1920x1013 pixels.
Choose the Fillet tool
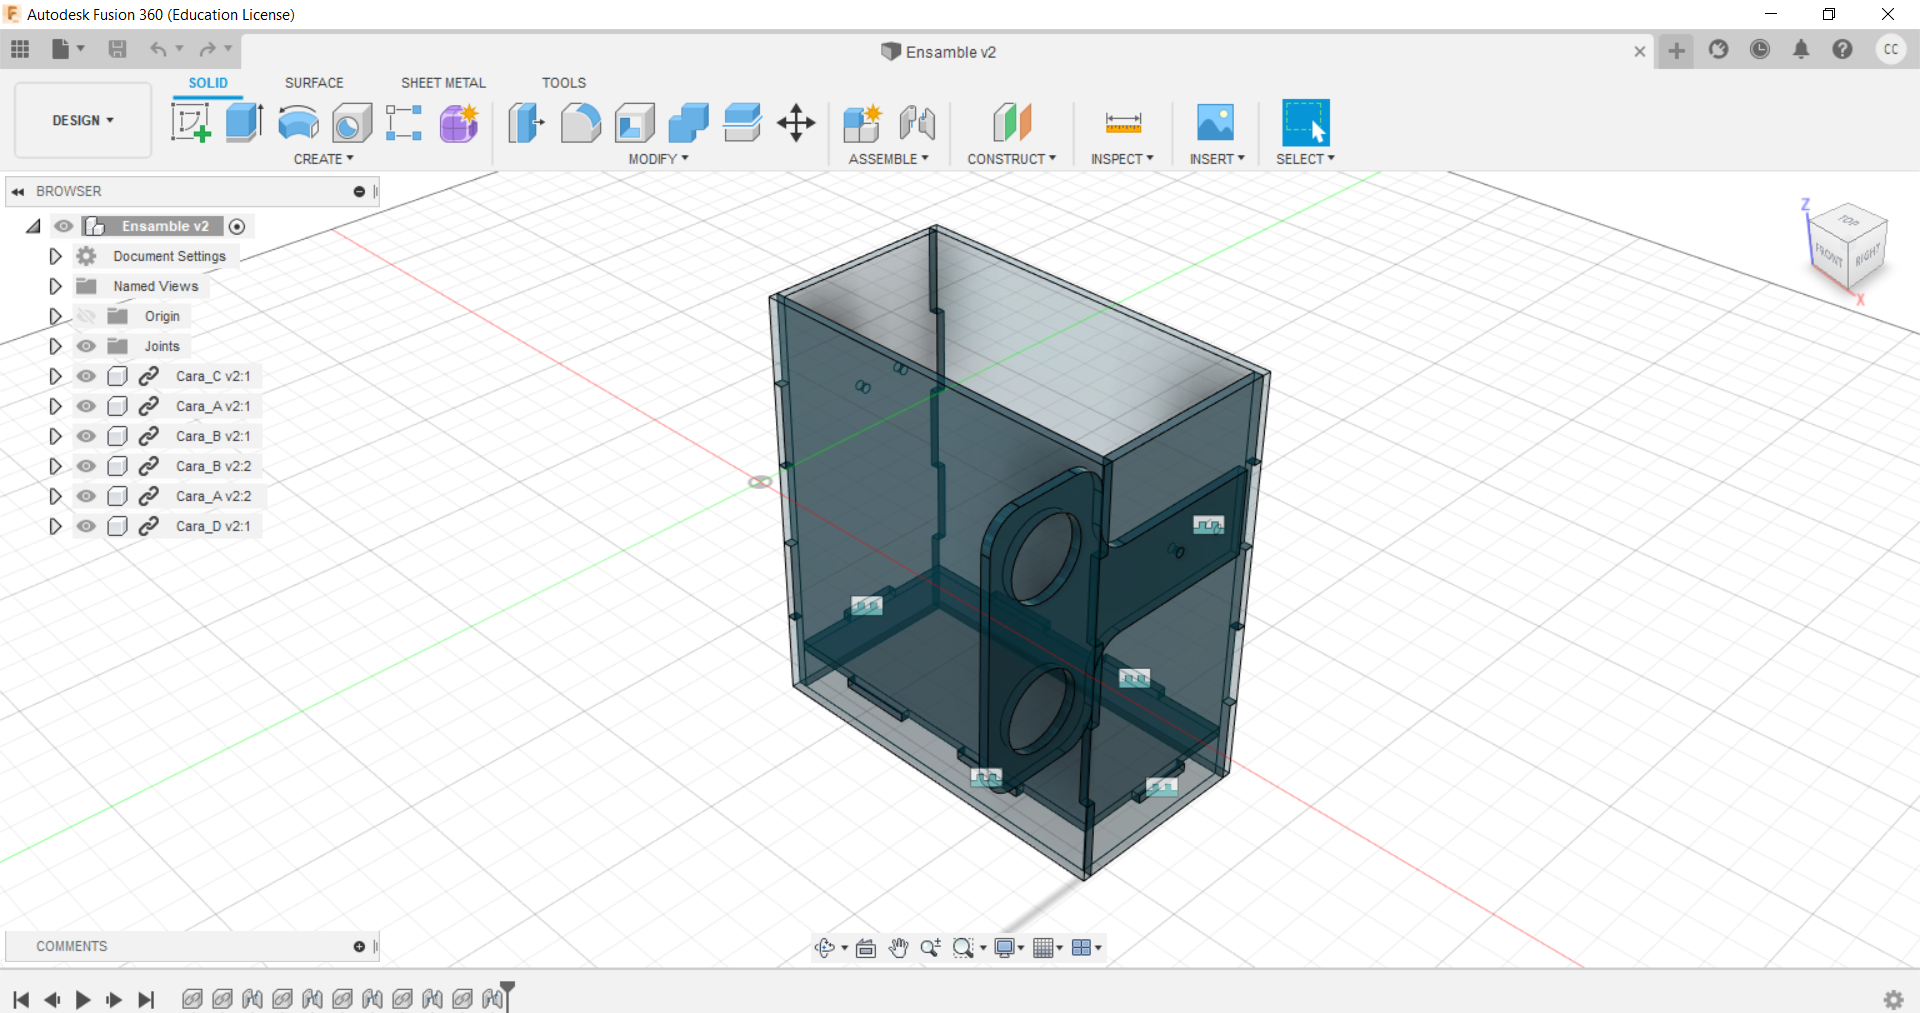coord(581,123)
